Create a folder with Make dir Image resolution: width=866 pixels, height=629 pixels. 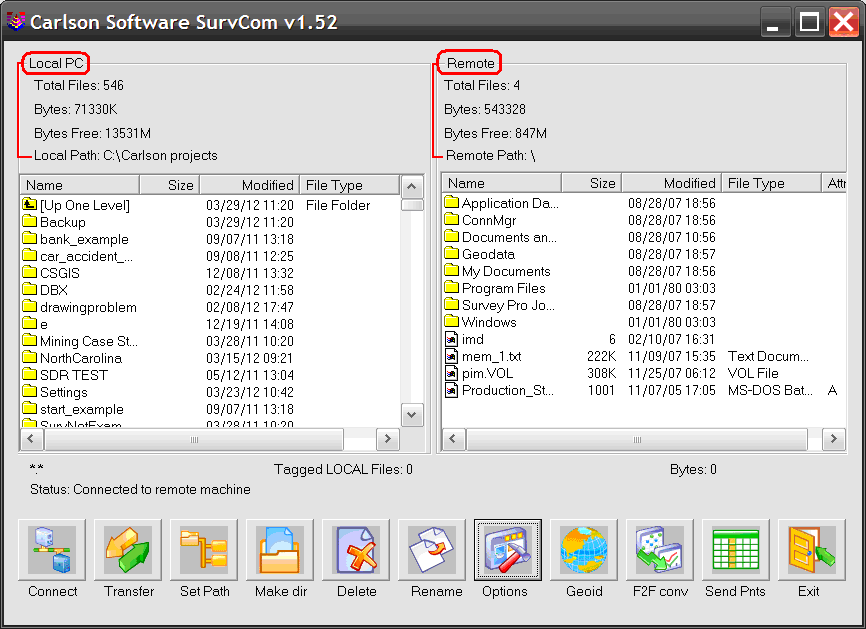280,549
